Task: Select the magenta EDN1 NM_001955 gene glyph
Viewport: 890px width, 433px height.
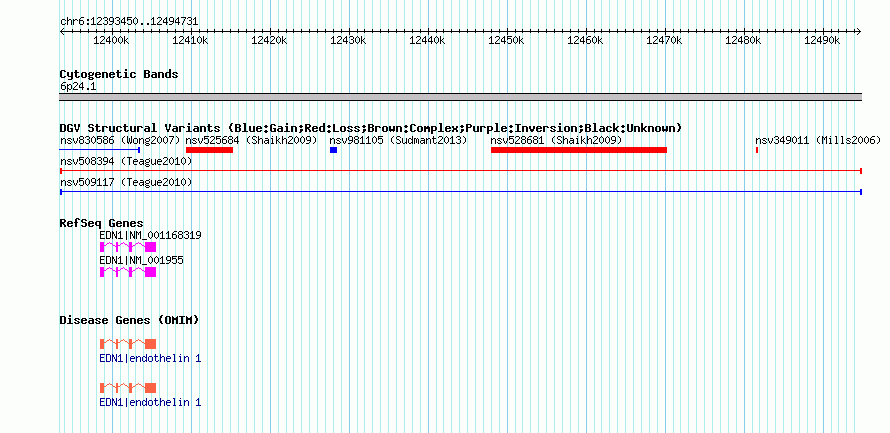Action: coord(128,272)
